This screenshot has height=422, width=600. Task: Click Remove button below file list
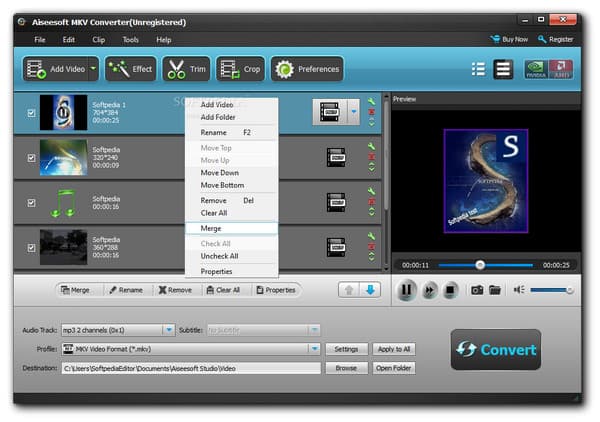(x=175, y=290)
